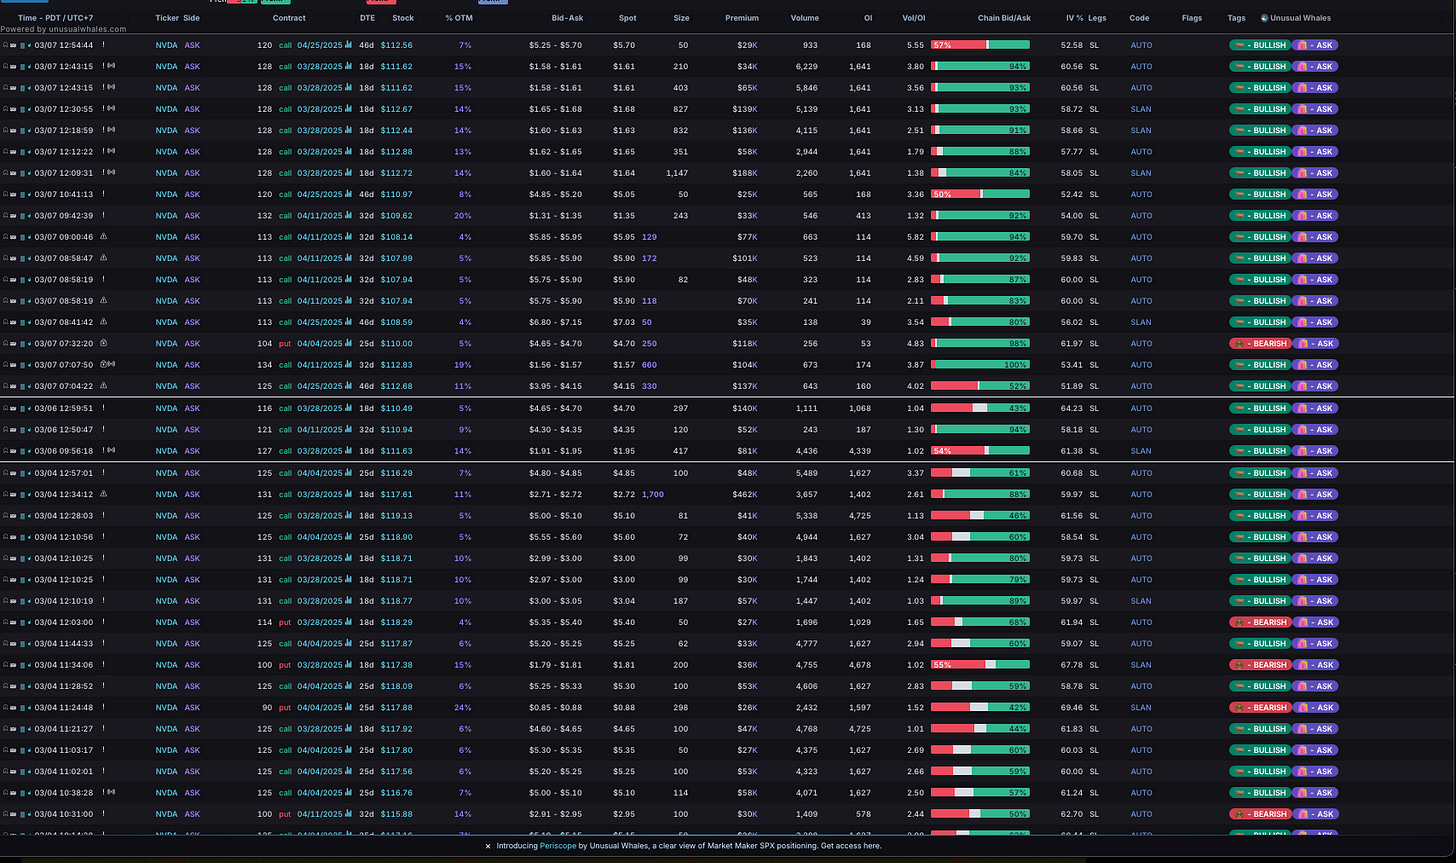Viewport: 1456px width, 863px height.
Task: Open the chart icon in the 03/04 12:57:01 row
Action: pos(348,473)
